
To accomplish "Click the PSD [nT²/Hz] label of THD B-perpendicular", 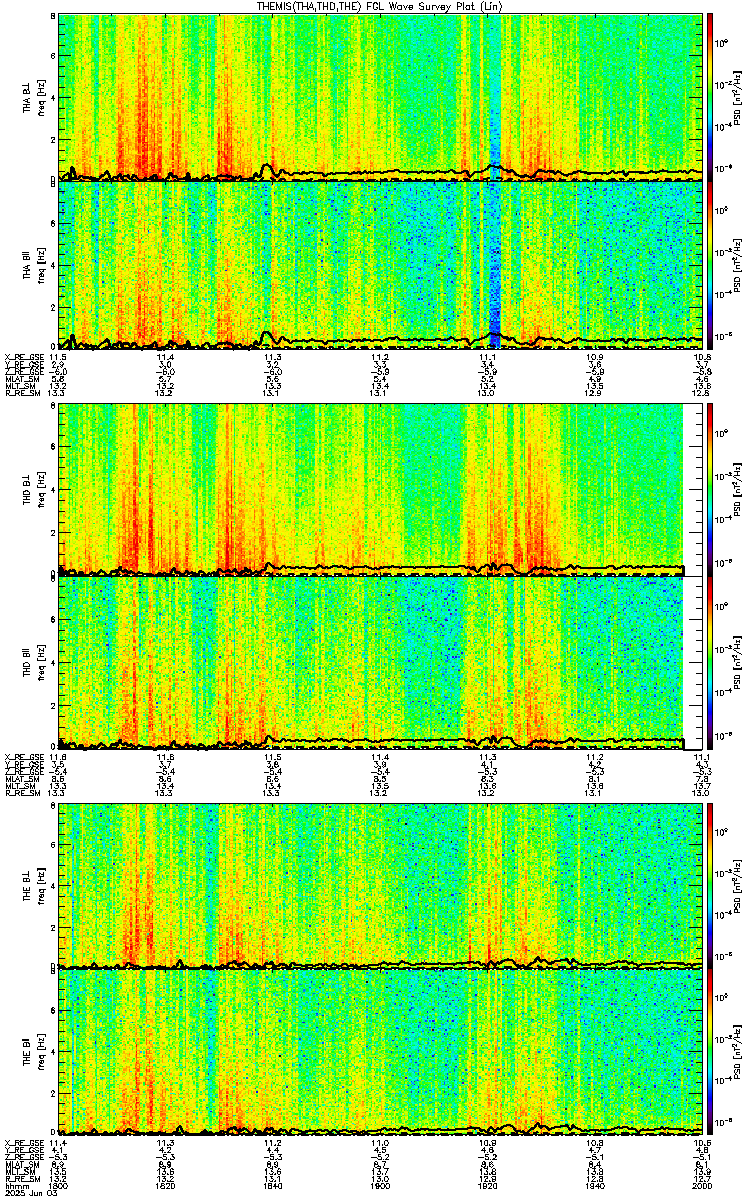I will [x=737, y=490].
